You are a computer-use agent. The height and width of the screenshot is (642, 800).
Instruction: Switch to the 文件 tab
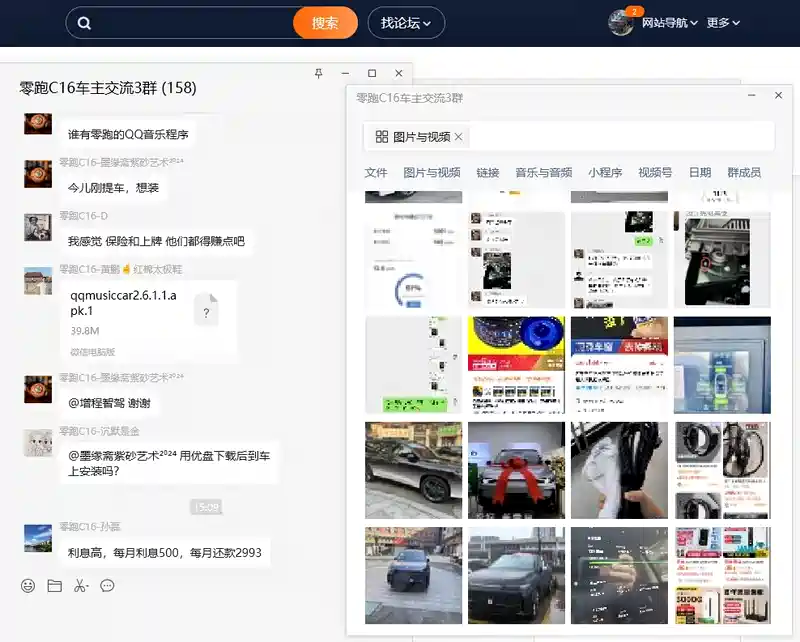tap(376, 173)
